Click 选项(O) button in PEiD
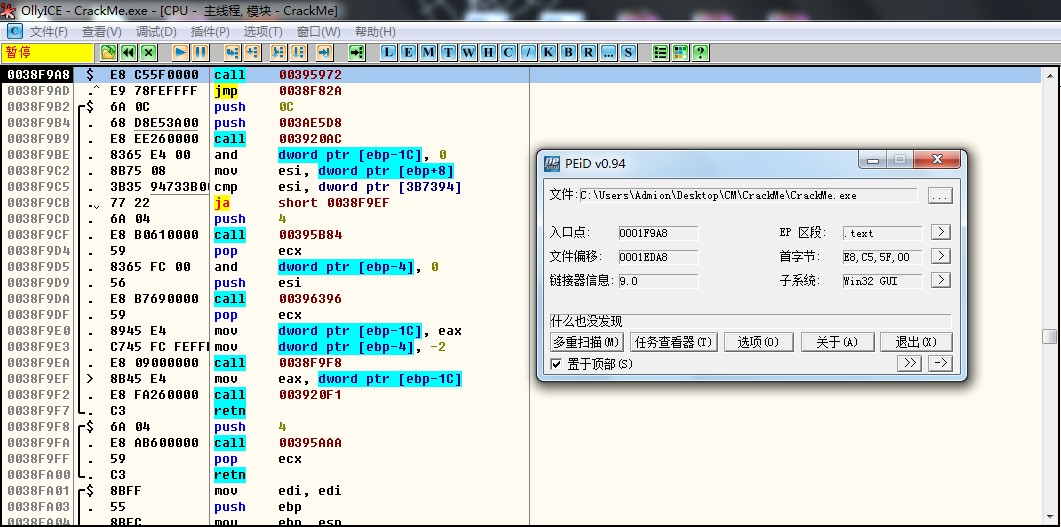1061x527 pixels. click(x=759, y=342)
